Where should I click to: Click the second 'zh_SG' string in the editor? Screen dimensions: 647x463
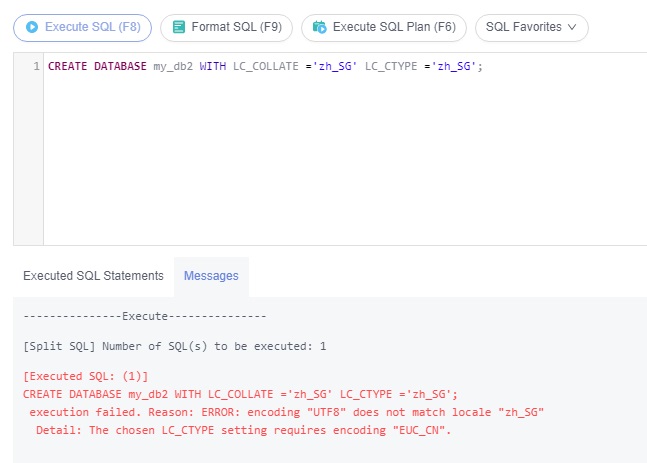point(453,66)
